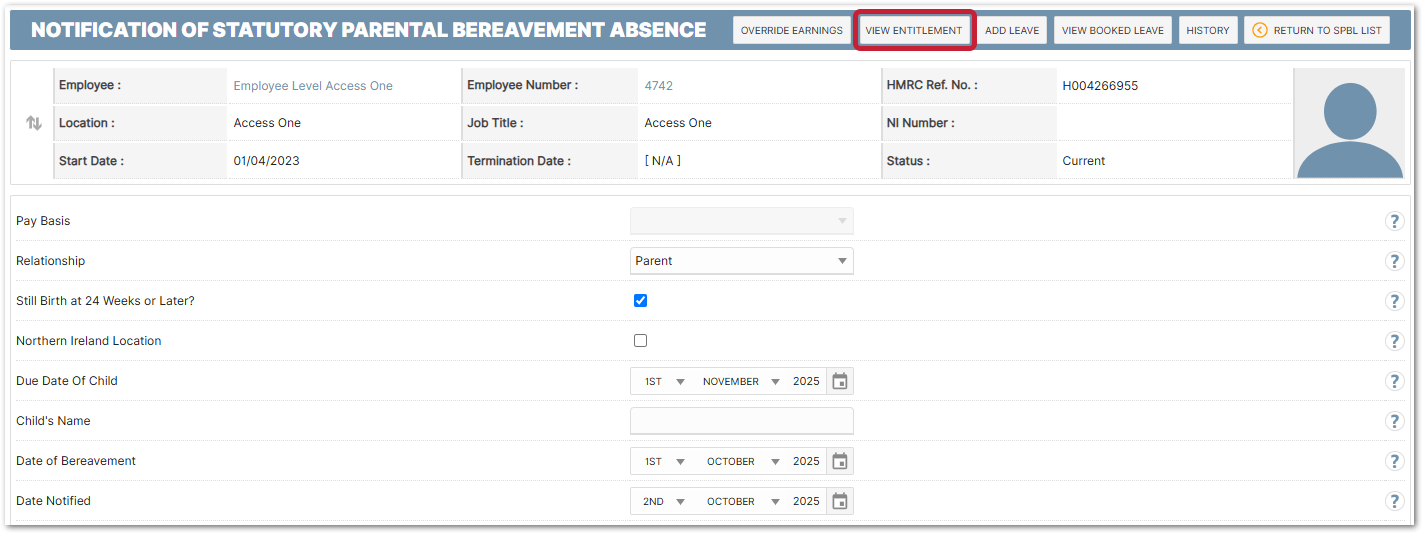Click the Child's Name text field
Image resolution: width=1425 pixels, height=534 pixels.
[x=741, y=421]
